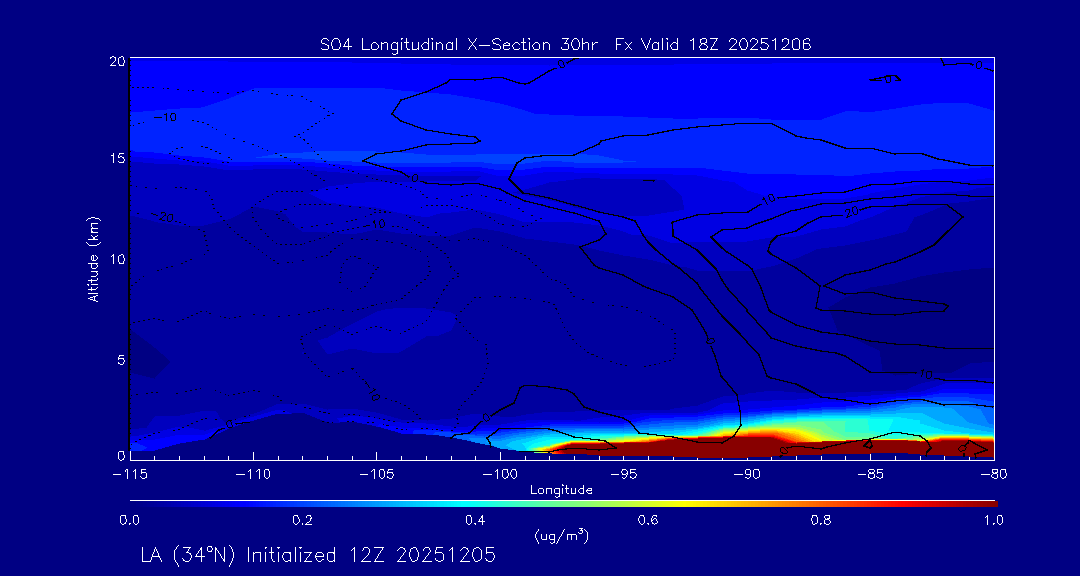Click the colorbar value "1.0"
Viewport: 1080px width, 576px height.
(993, 521)
